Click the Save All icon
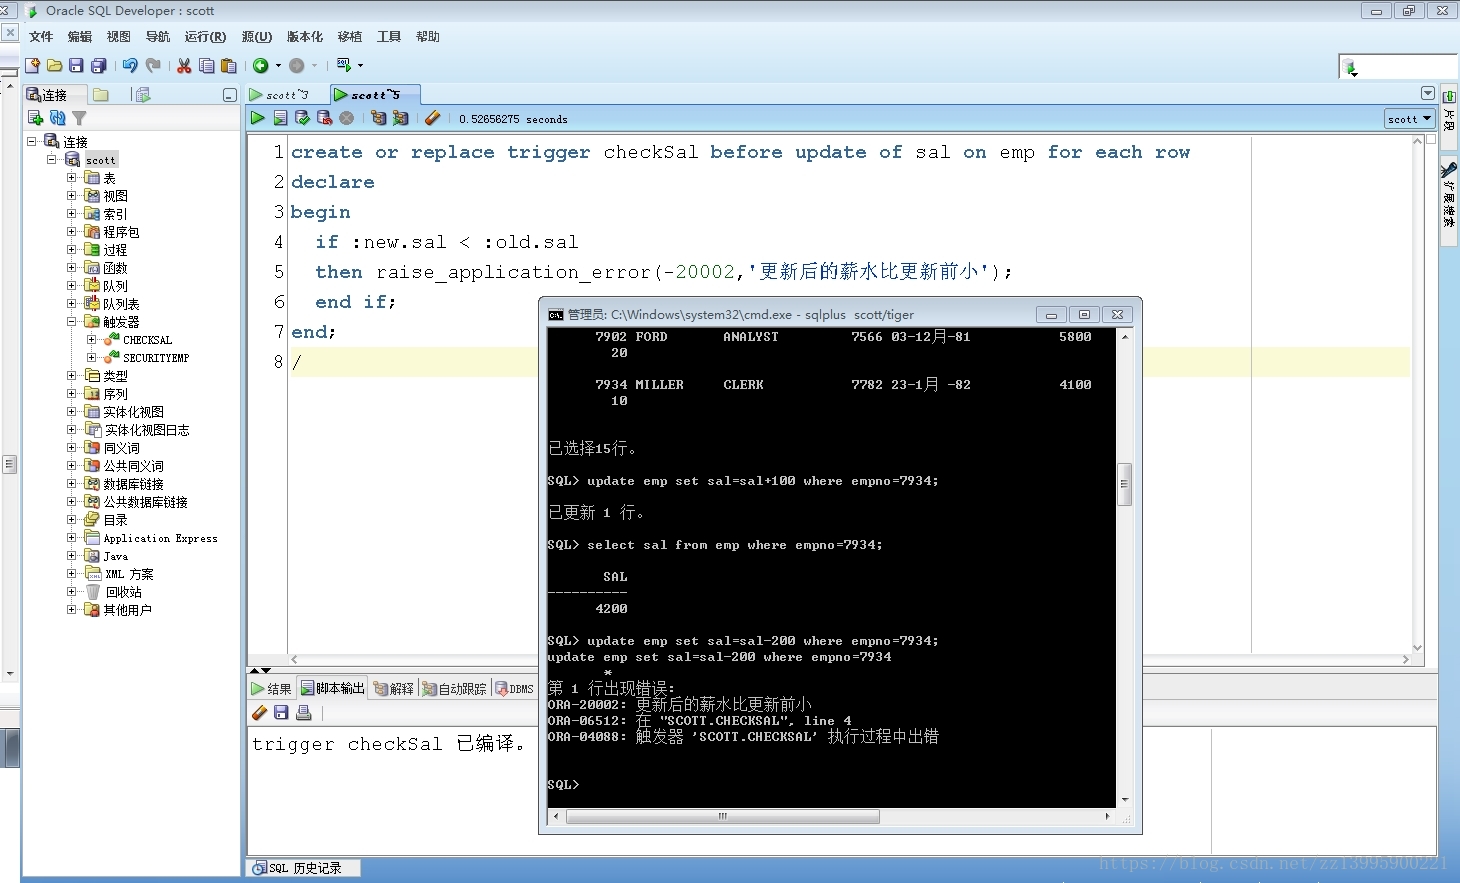 (98, 66)
